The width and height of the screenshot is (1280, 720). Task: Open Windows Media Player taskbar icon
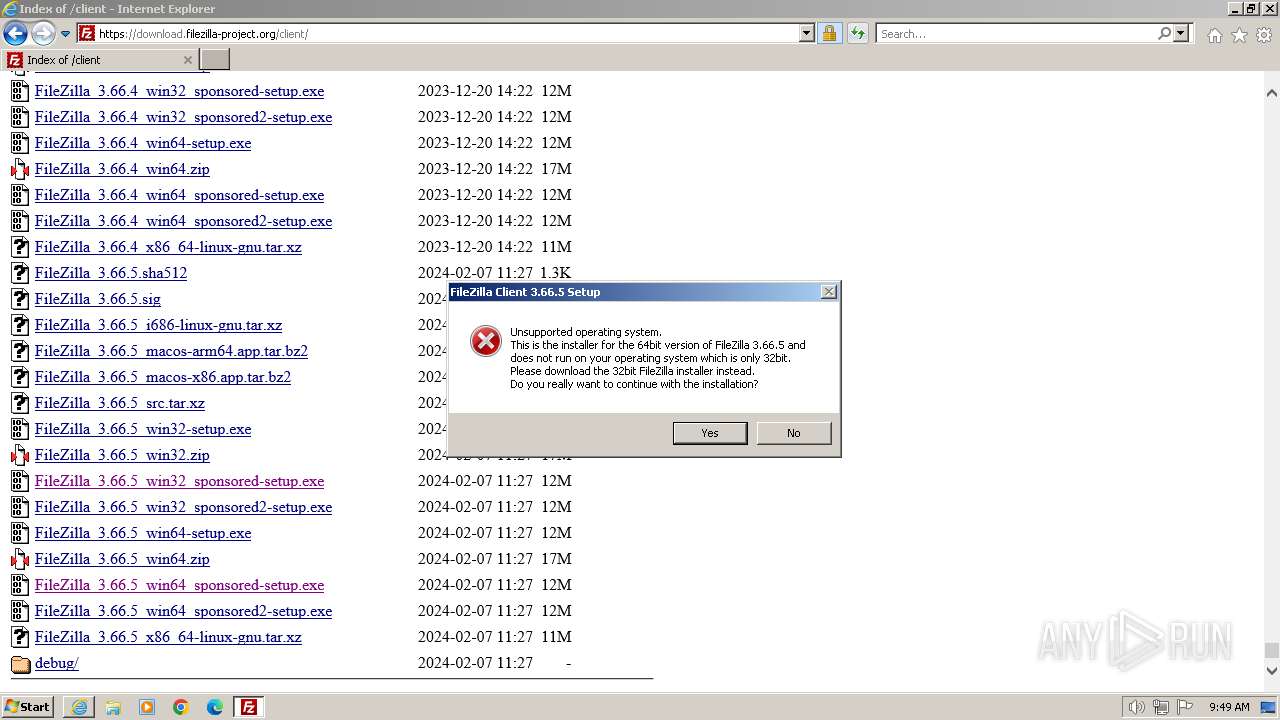coord(147,707)
